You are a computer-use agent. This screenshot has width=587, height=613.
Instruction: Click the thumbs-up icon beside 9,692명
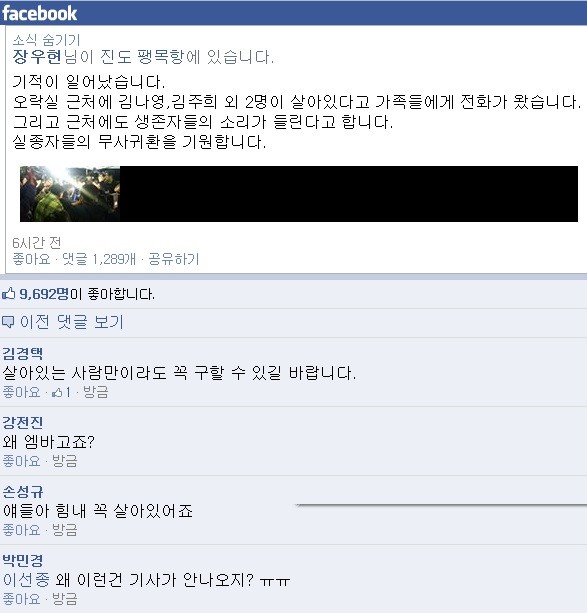[x=9, y=293]
